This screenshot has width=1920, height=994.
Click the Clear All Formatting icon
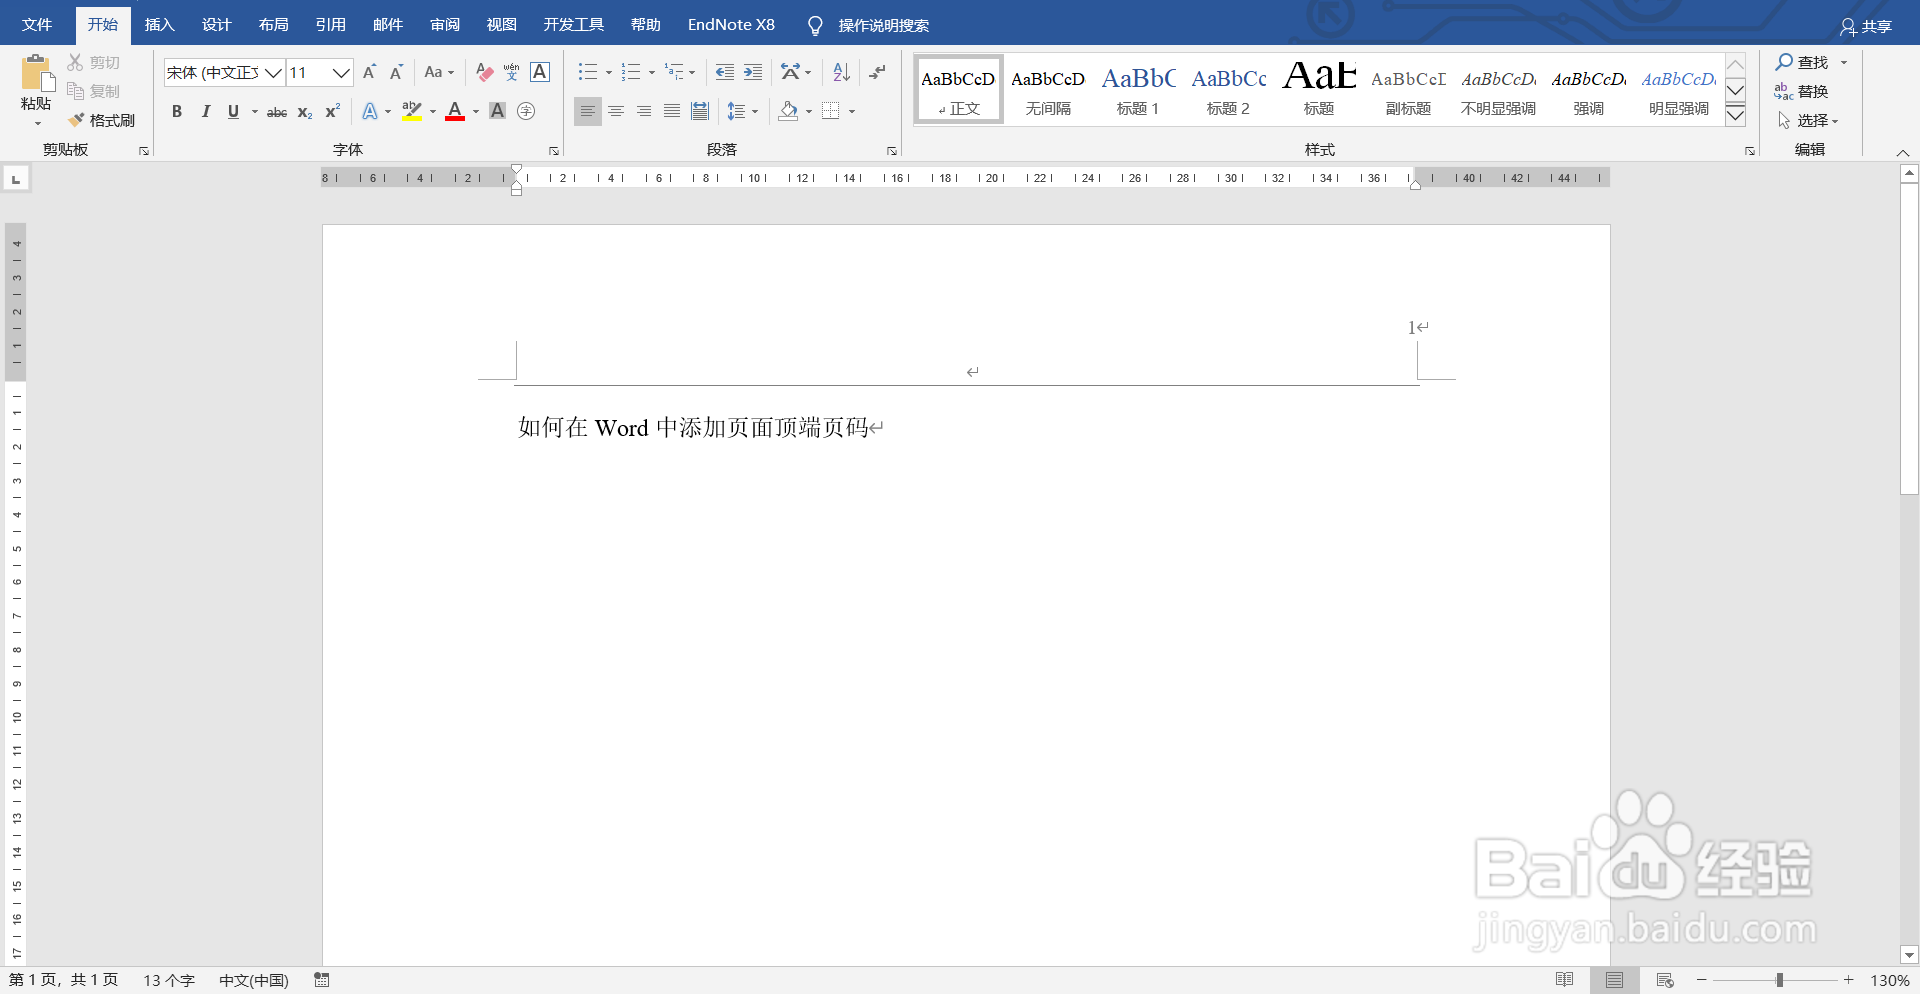483,72
